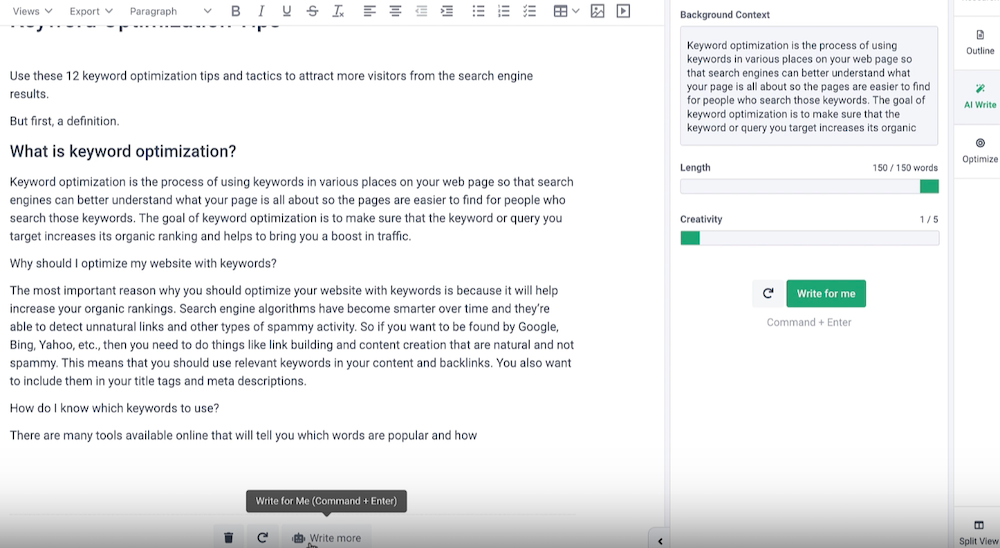Screen dimensions: 1000x548
Task: Click the heading 'What is keyword optimization?'
Action: pos(122,151)
